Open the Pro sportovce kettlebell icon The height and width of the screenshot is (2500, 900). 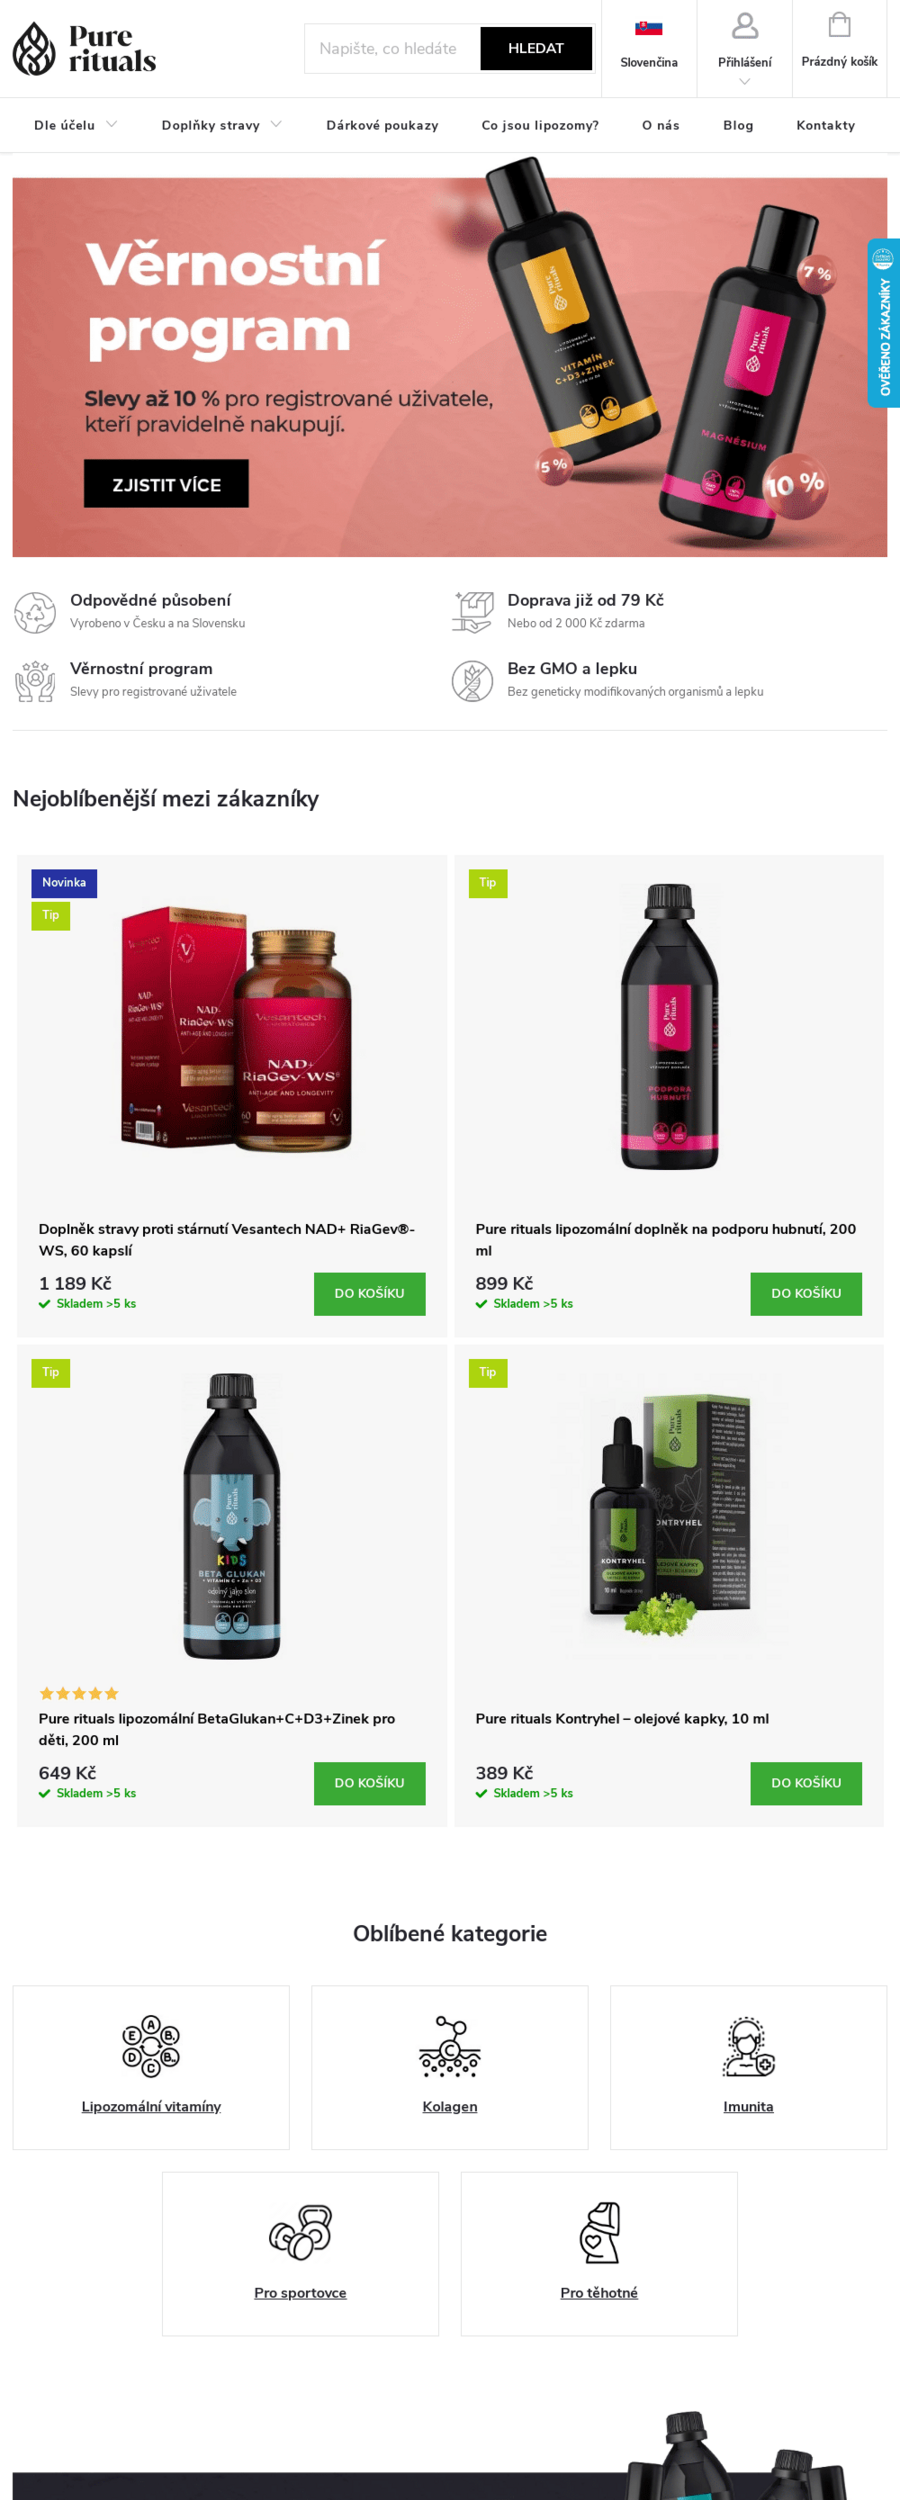click(300, 2232)
